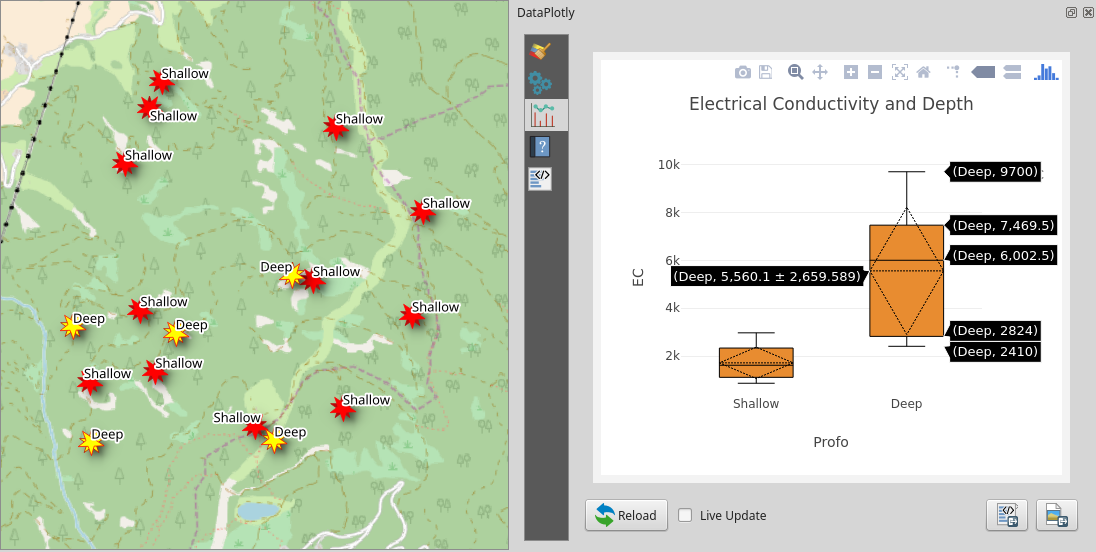1096x552 pixels.
Task: Select the Zoom magnifier tool in plot toolbar
Action: (796, 72)
